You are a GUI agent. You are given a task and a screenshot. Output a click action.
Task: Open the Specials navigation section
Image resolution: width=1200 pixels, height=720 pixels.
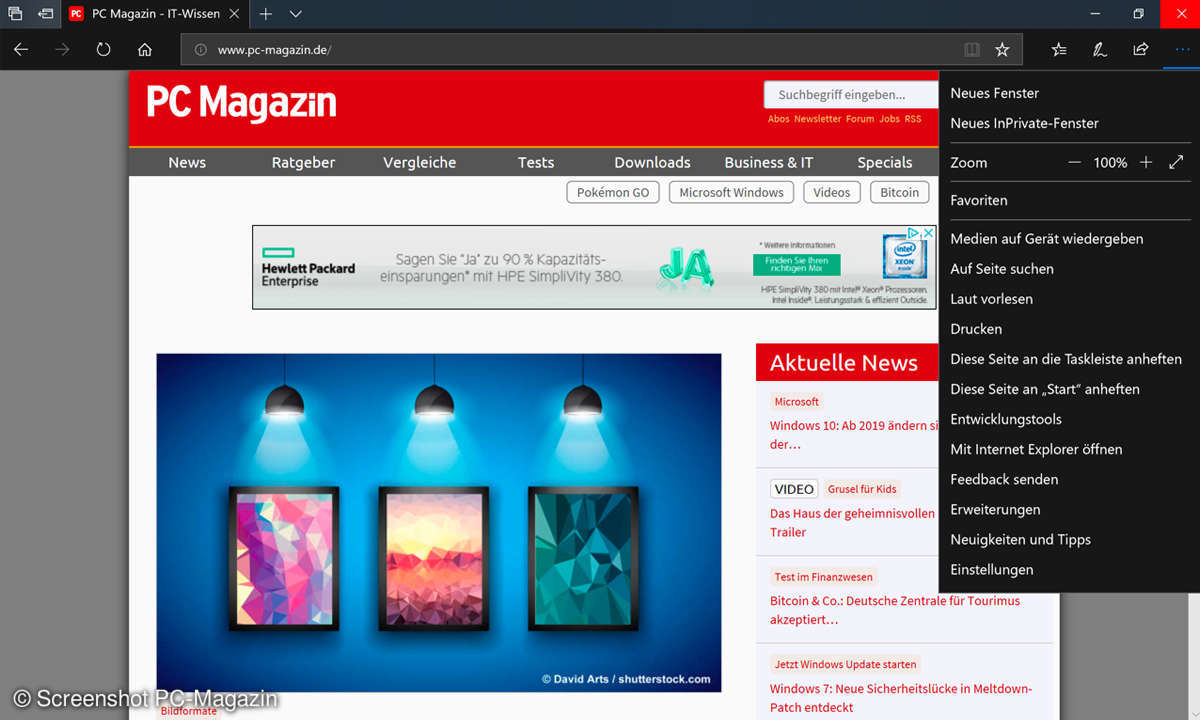tap(885, 162)
